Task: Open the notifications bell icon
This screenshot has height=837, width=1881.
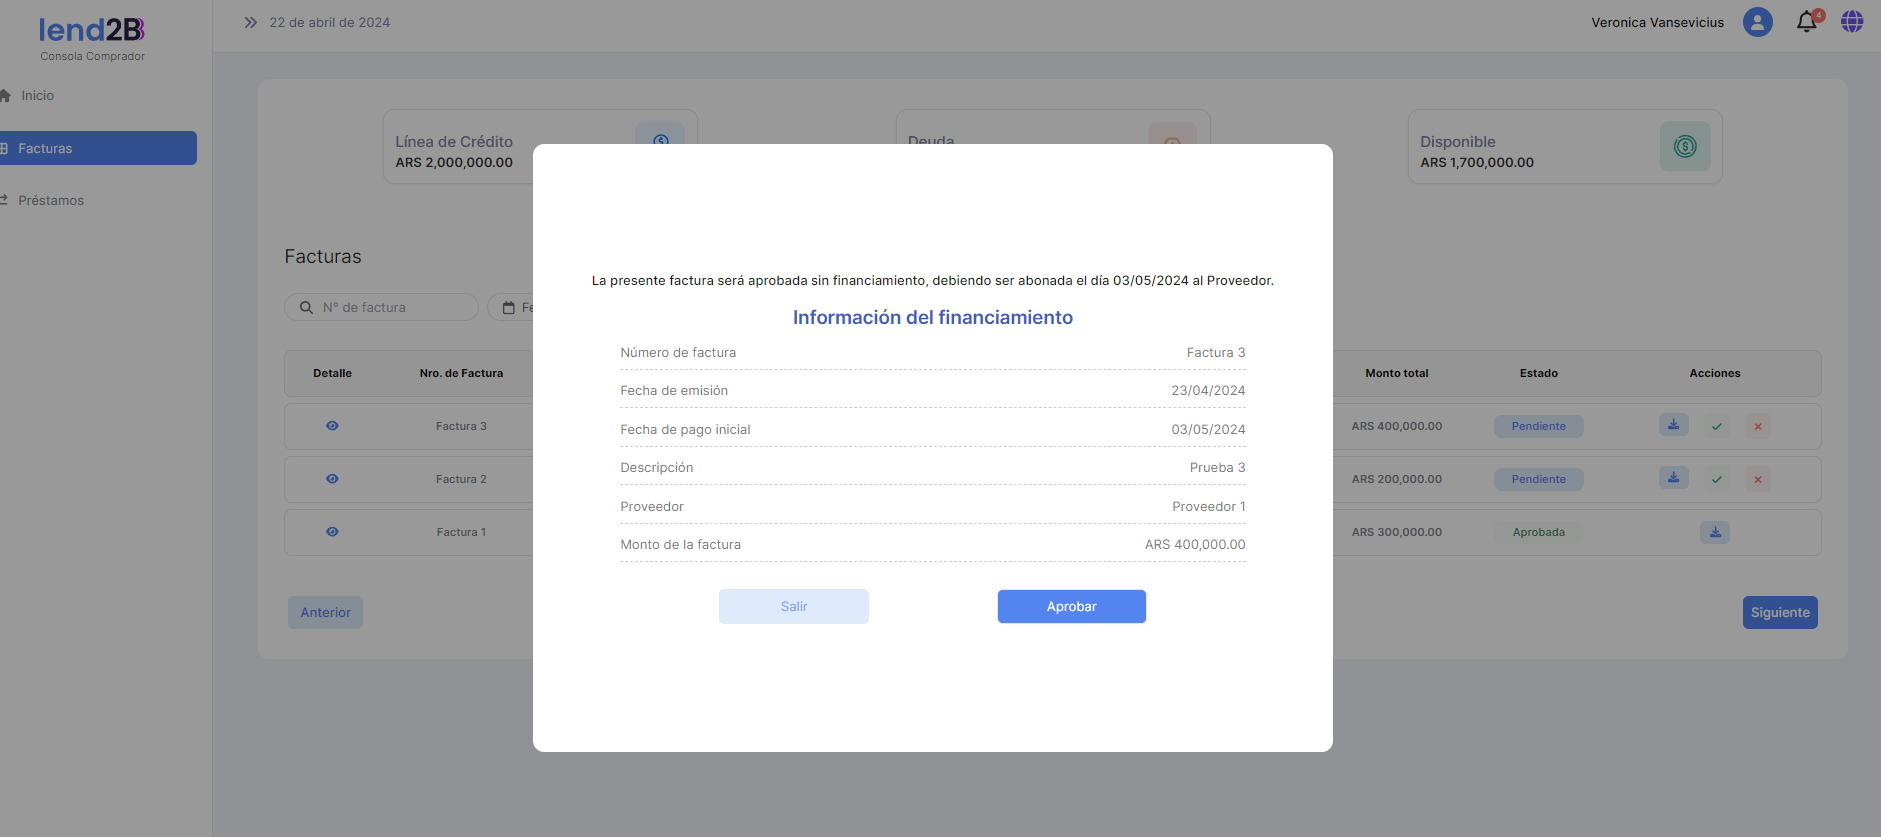Action: pyautogui.click(x=1806, y=22)
